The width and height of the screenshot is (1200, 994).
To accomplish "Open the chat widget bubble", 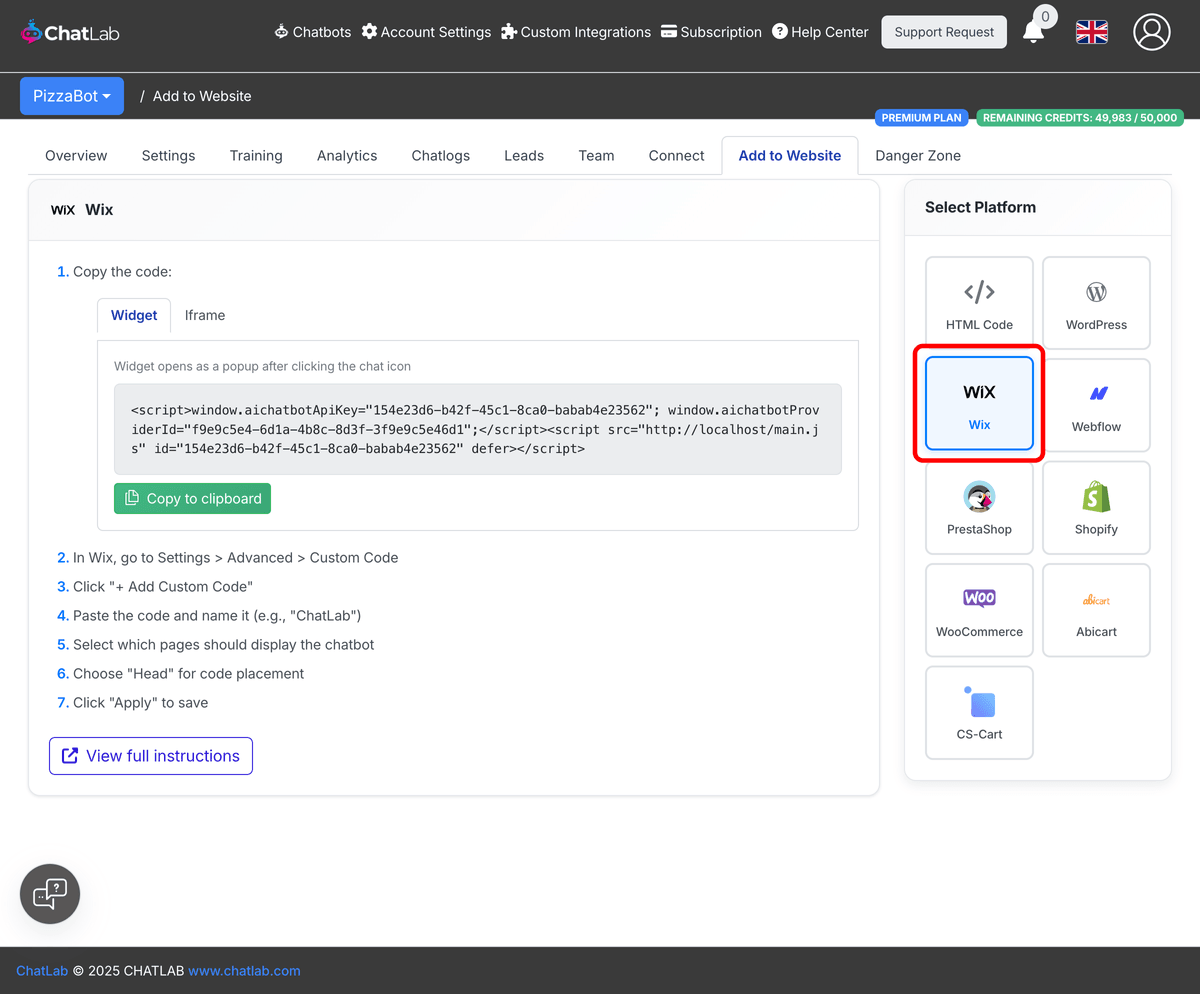I will click(49, 893).
